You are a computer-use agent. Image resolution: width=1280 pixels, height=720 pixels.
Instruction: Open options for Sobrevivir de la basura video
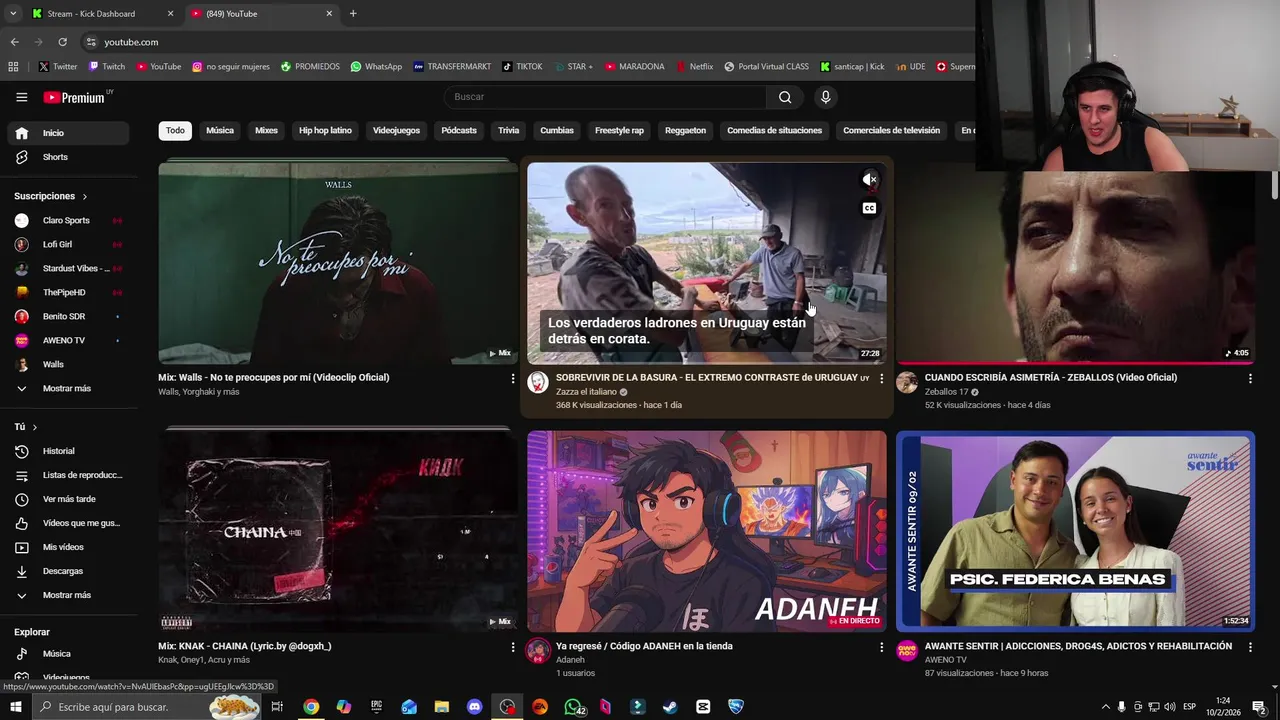pos(881,379)
